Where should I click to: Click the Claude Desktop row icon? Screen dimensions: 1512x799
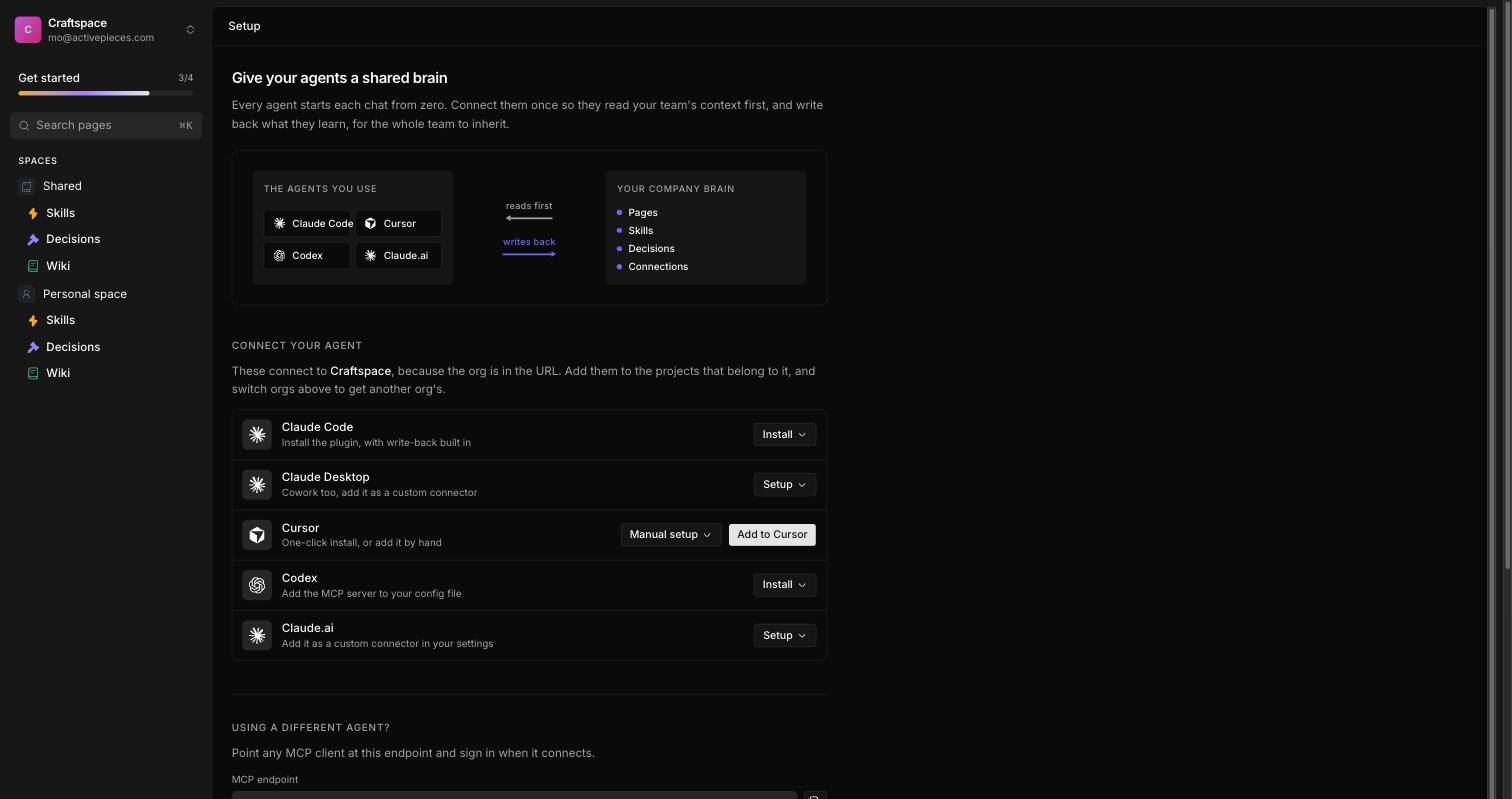tap(257, 485)
